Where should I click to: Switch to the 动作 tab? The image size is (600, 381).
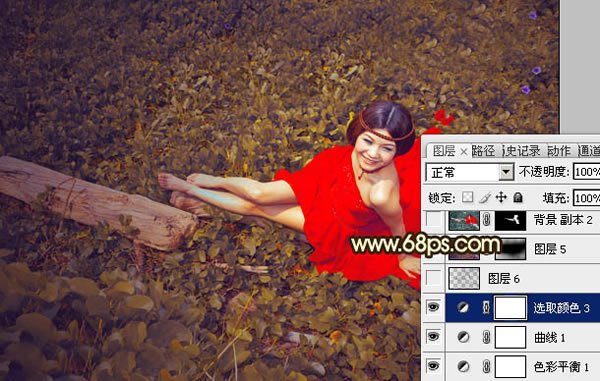click(559, 151)
